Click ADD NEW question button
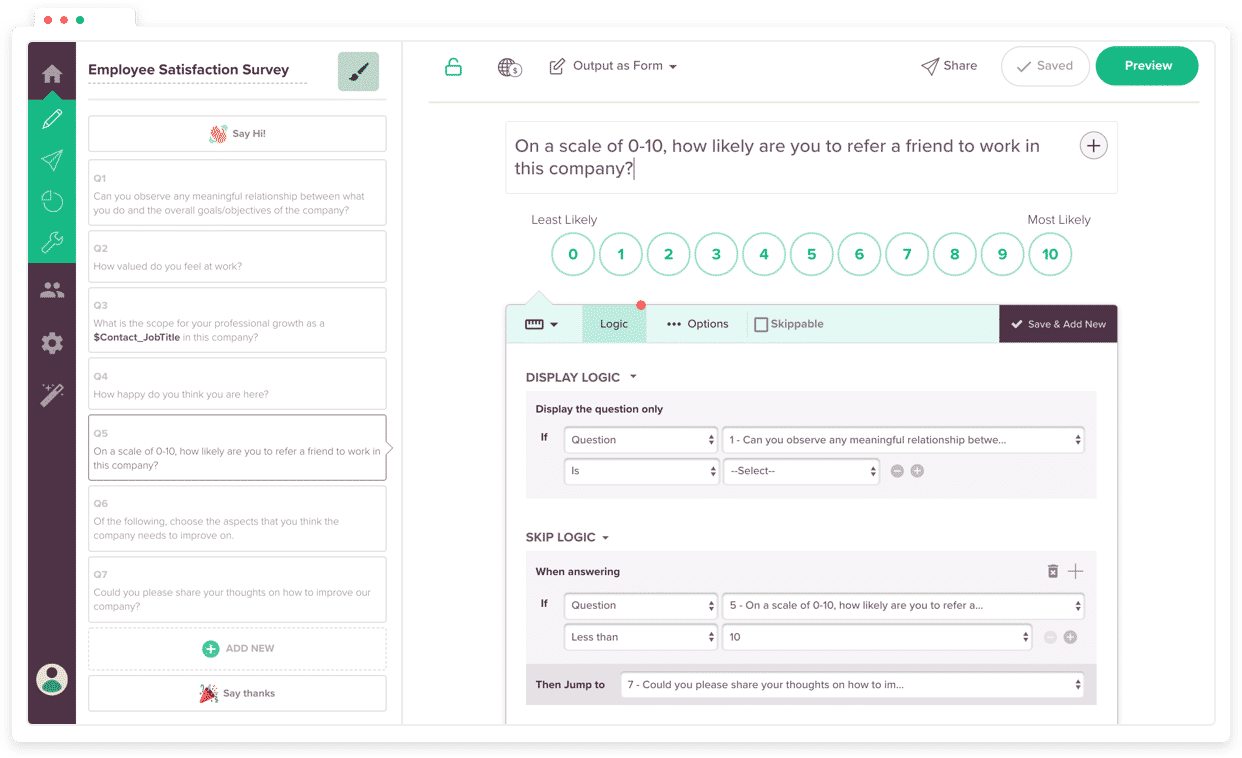Screen dimensions: 1242x758 (x=237, y=648)
